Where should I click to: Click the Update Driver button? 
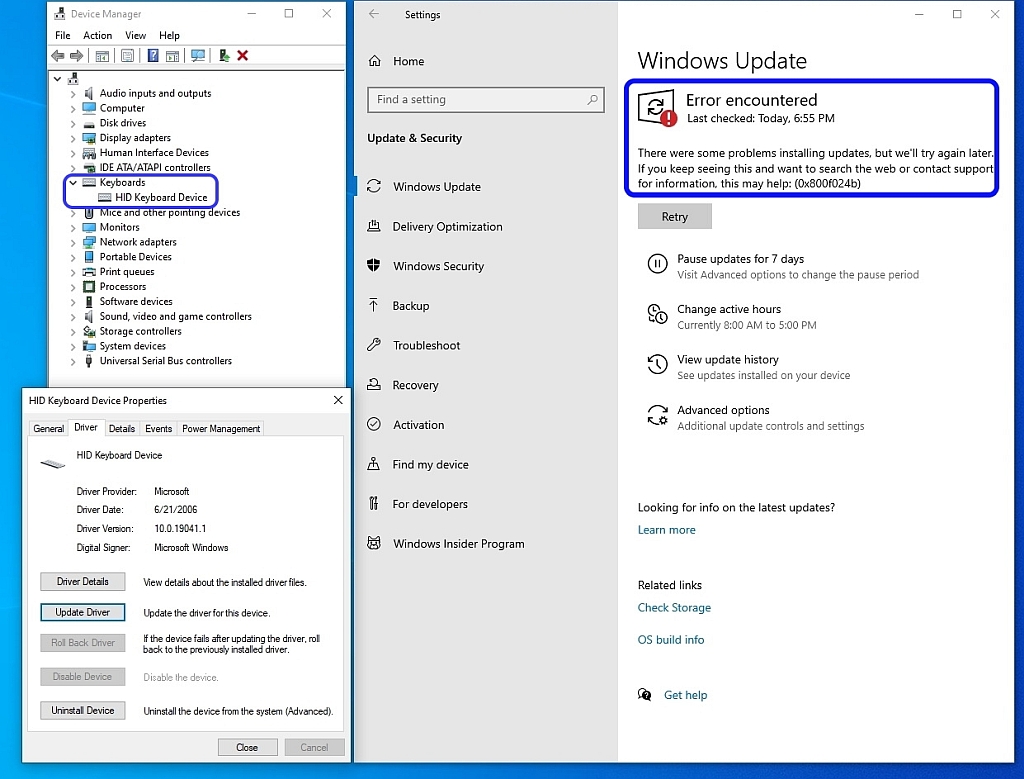point(83,612)
